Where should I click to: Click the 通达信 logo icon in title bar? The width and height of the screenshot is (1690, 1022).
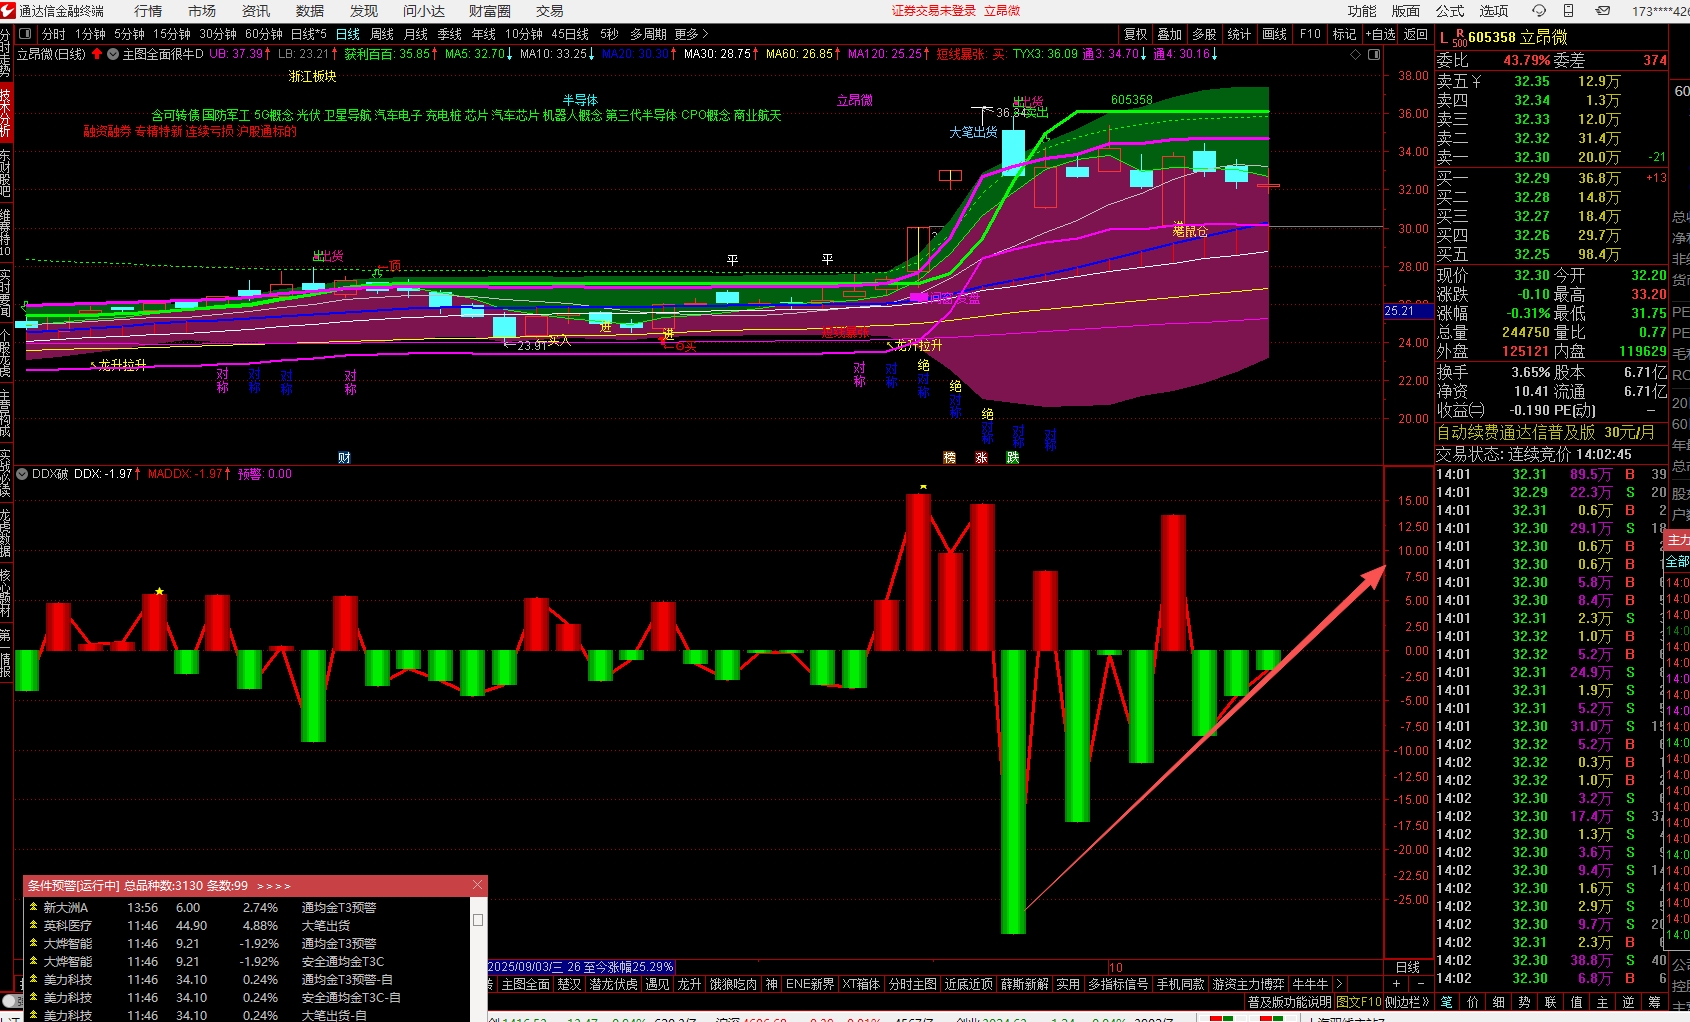coord(9,11)
